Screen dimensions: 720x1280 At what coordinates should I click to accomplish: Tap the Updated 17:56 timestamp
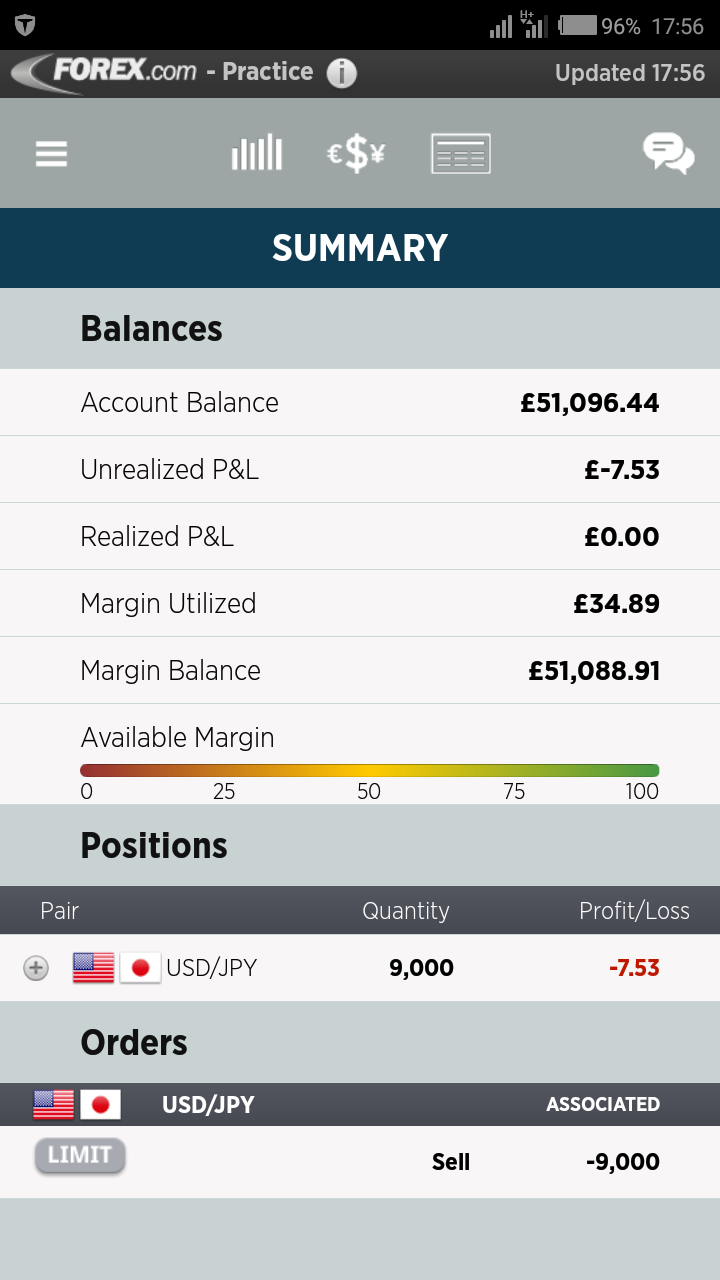tap(629, 73)
